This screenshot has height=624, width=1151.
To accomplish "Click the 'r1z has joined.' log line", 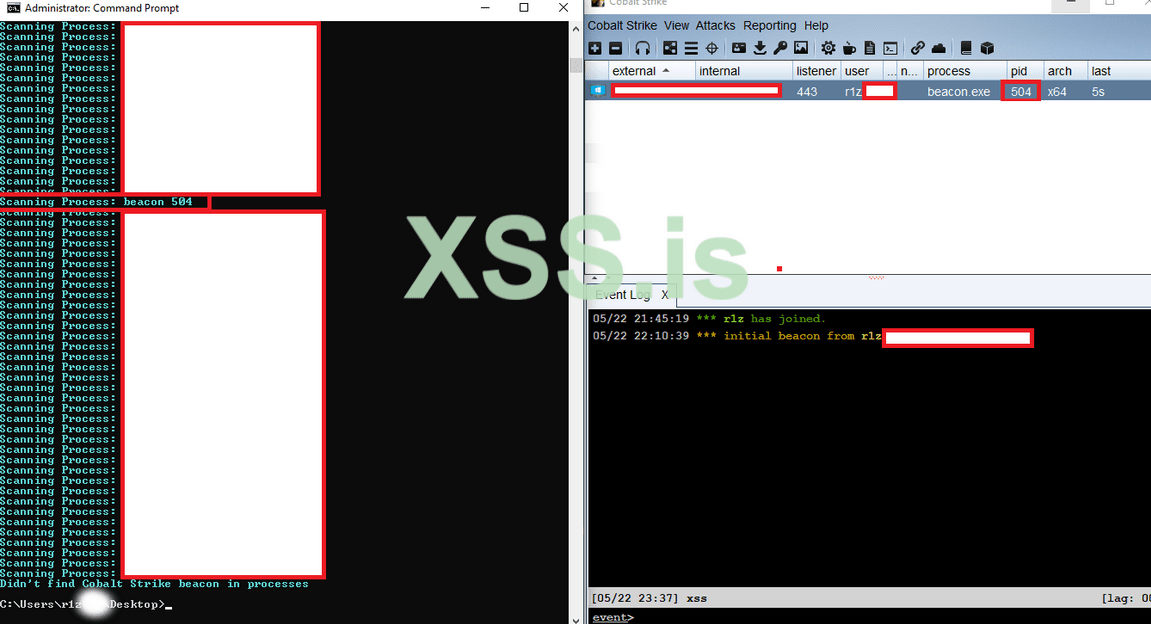I will [709, 319].
